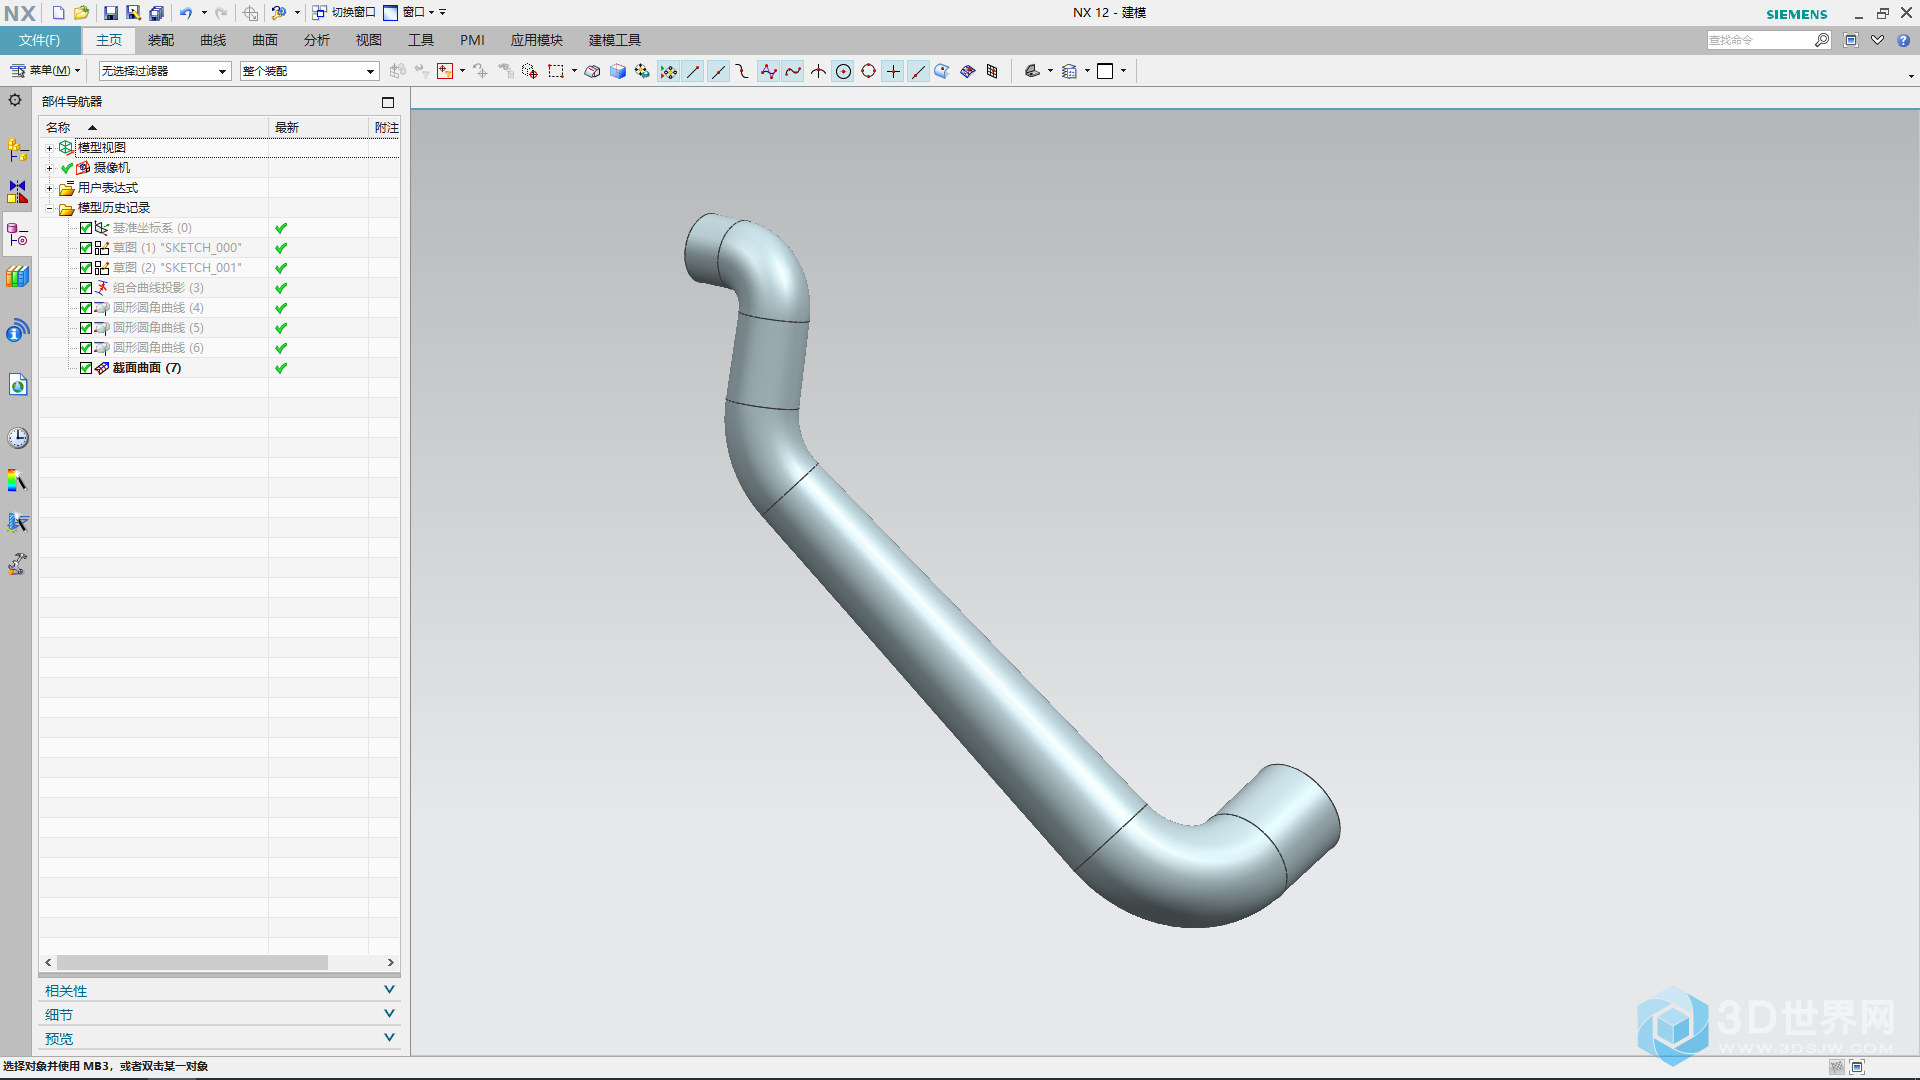Open the File (文件(F)) menu
1920x1080 pixels.
click(40, 40)
